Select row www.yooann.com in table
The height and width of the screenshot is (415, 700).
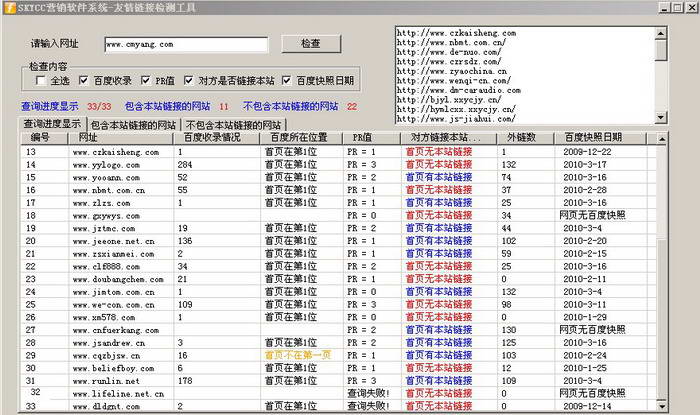coord(338,178)
